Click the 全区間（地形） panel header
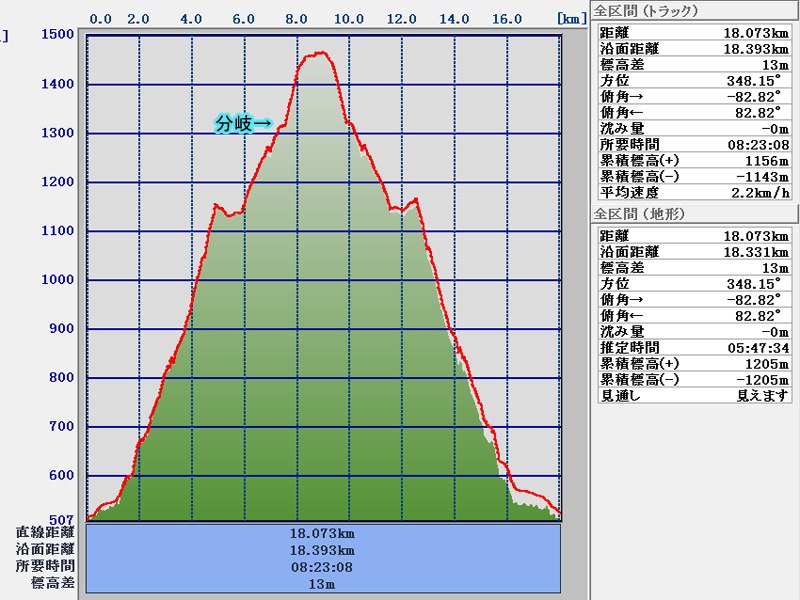This screenshot has width=800, height=600. (x=640, y=214)
